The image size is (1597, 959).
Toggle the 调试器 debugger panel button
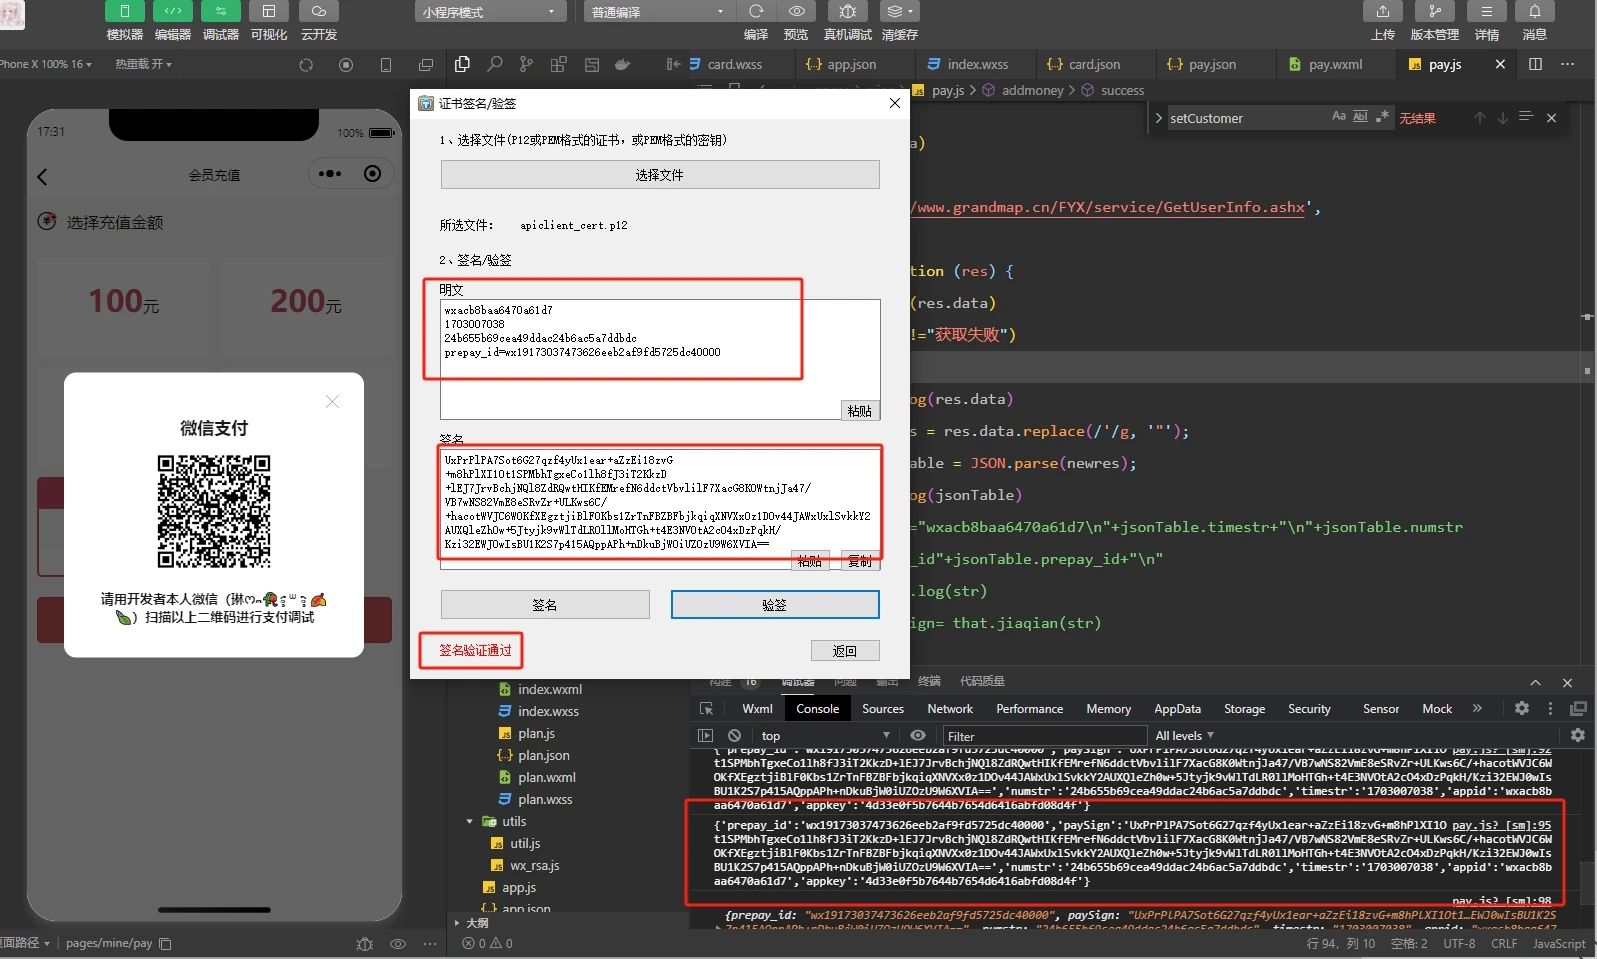[x=220, y=12]
